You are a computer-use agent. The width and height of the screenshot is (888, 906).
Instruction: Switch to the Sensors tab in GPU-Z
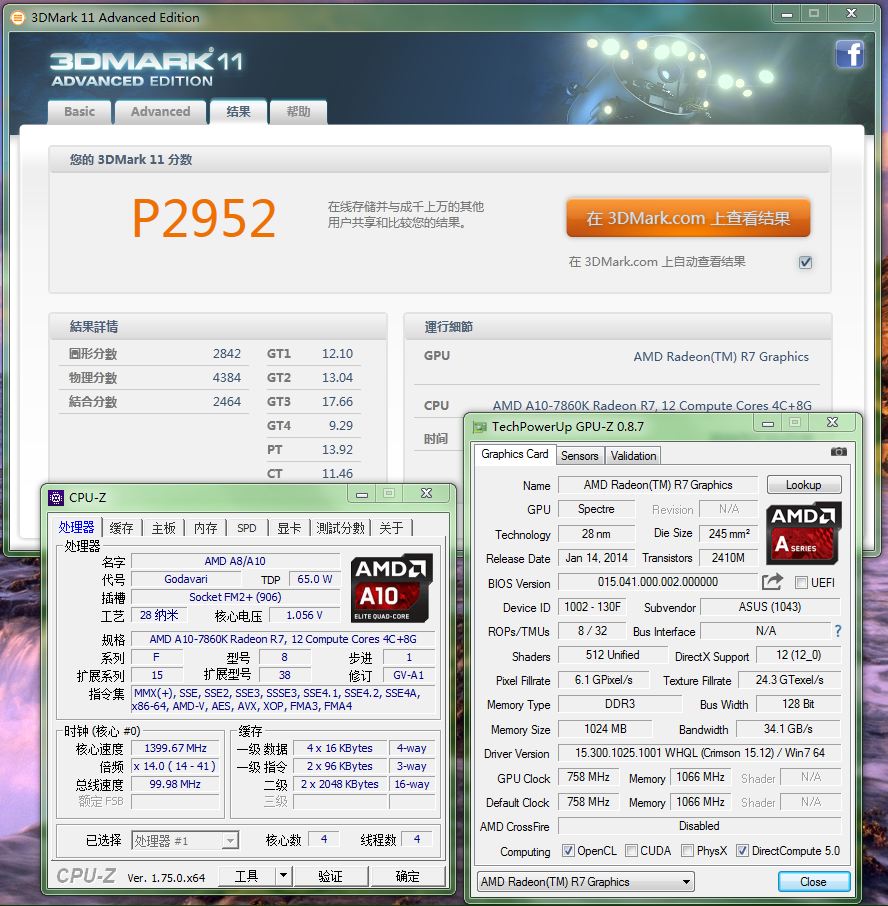pos(579,456)
